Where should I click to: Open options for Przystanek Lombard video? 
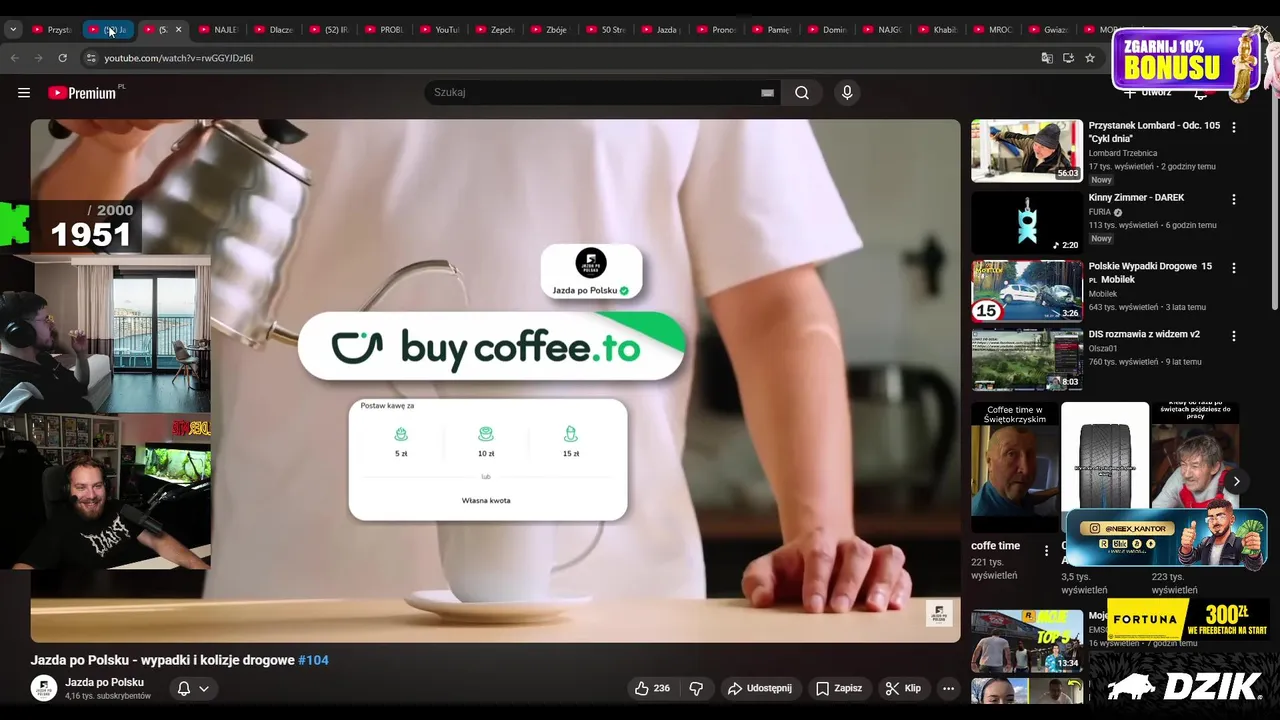click(1234, 127)
